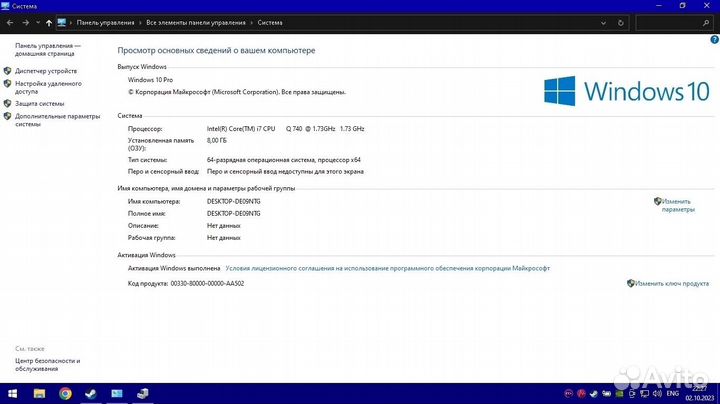The image size is (720, 404).
Task: Click Защита системы in the sidebar
Action: pyautogui.click(x=40, y=103)
